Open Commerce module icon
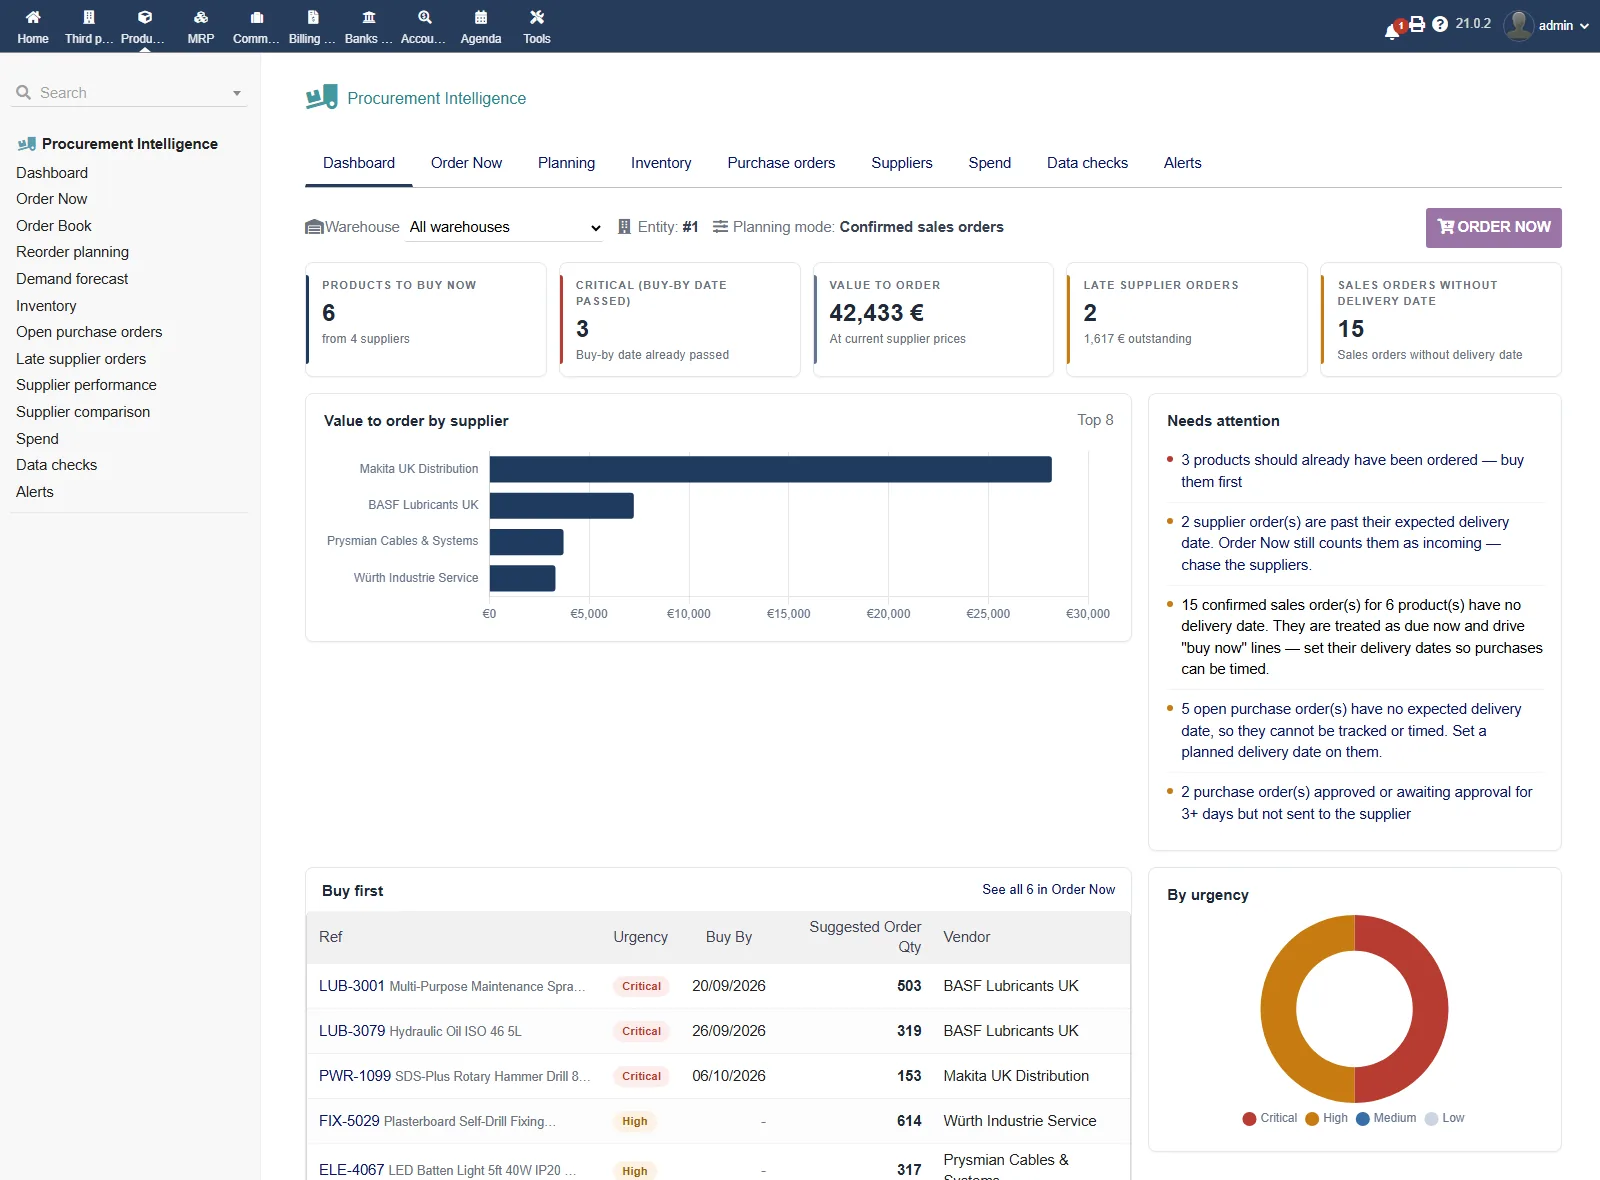 pos(257,17)
